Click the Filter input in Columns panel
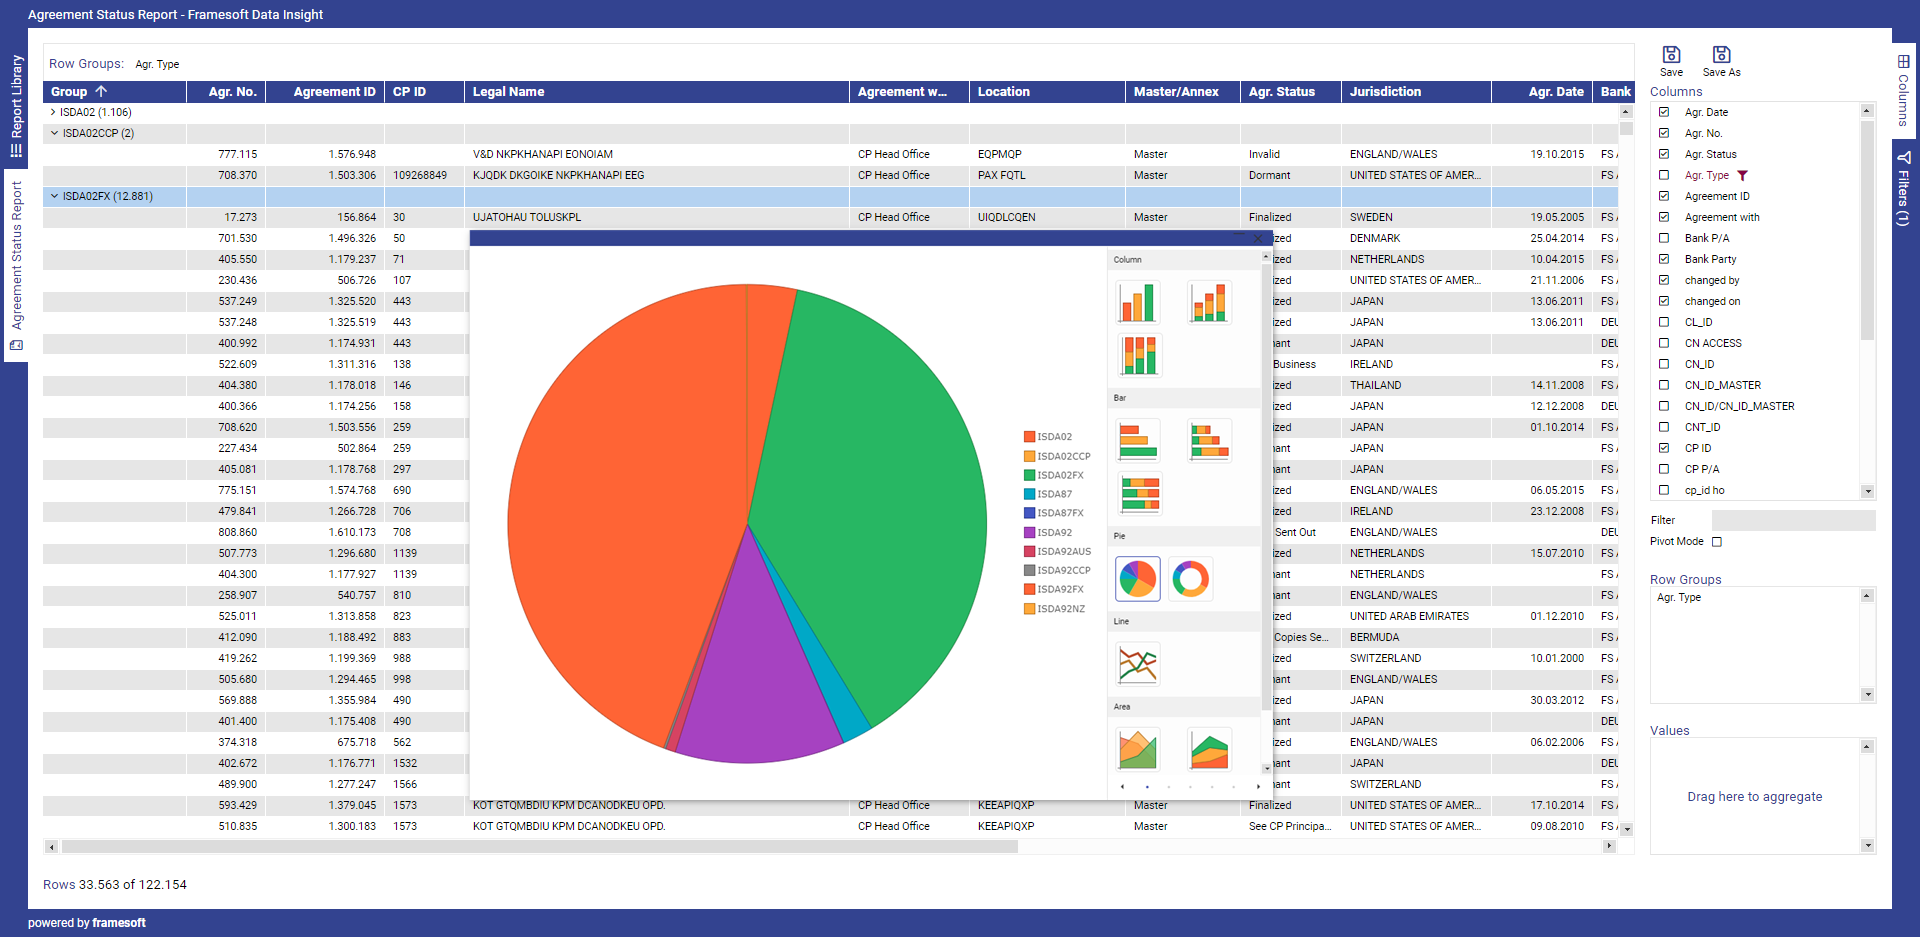This screenshot has width=1920, height=937. tap(1793, 520)
